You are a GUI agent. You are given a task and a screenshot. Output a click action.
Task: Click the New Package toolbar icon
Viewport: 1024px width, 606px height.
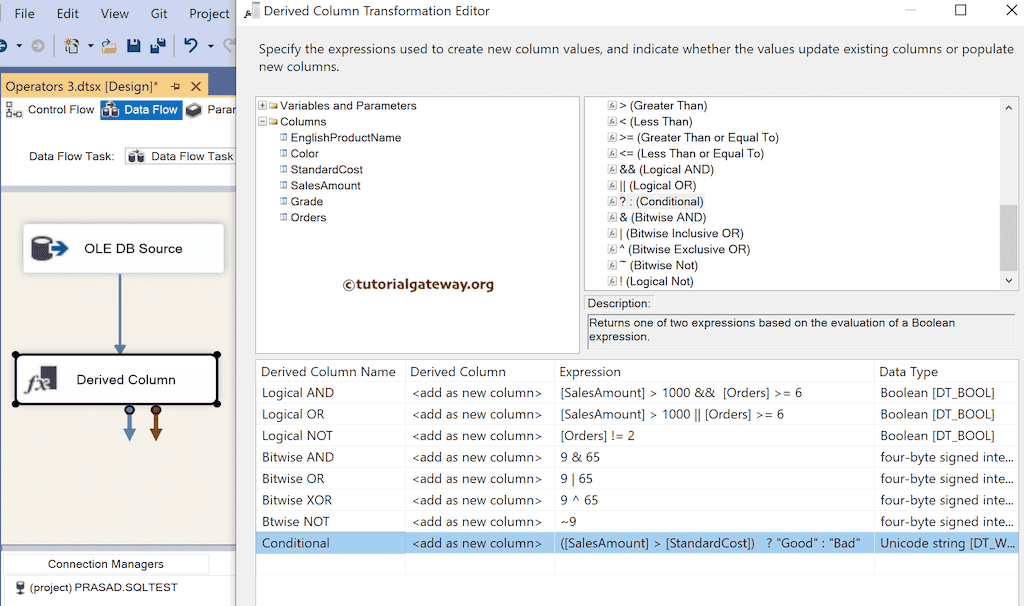[x=70, y=45]
